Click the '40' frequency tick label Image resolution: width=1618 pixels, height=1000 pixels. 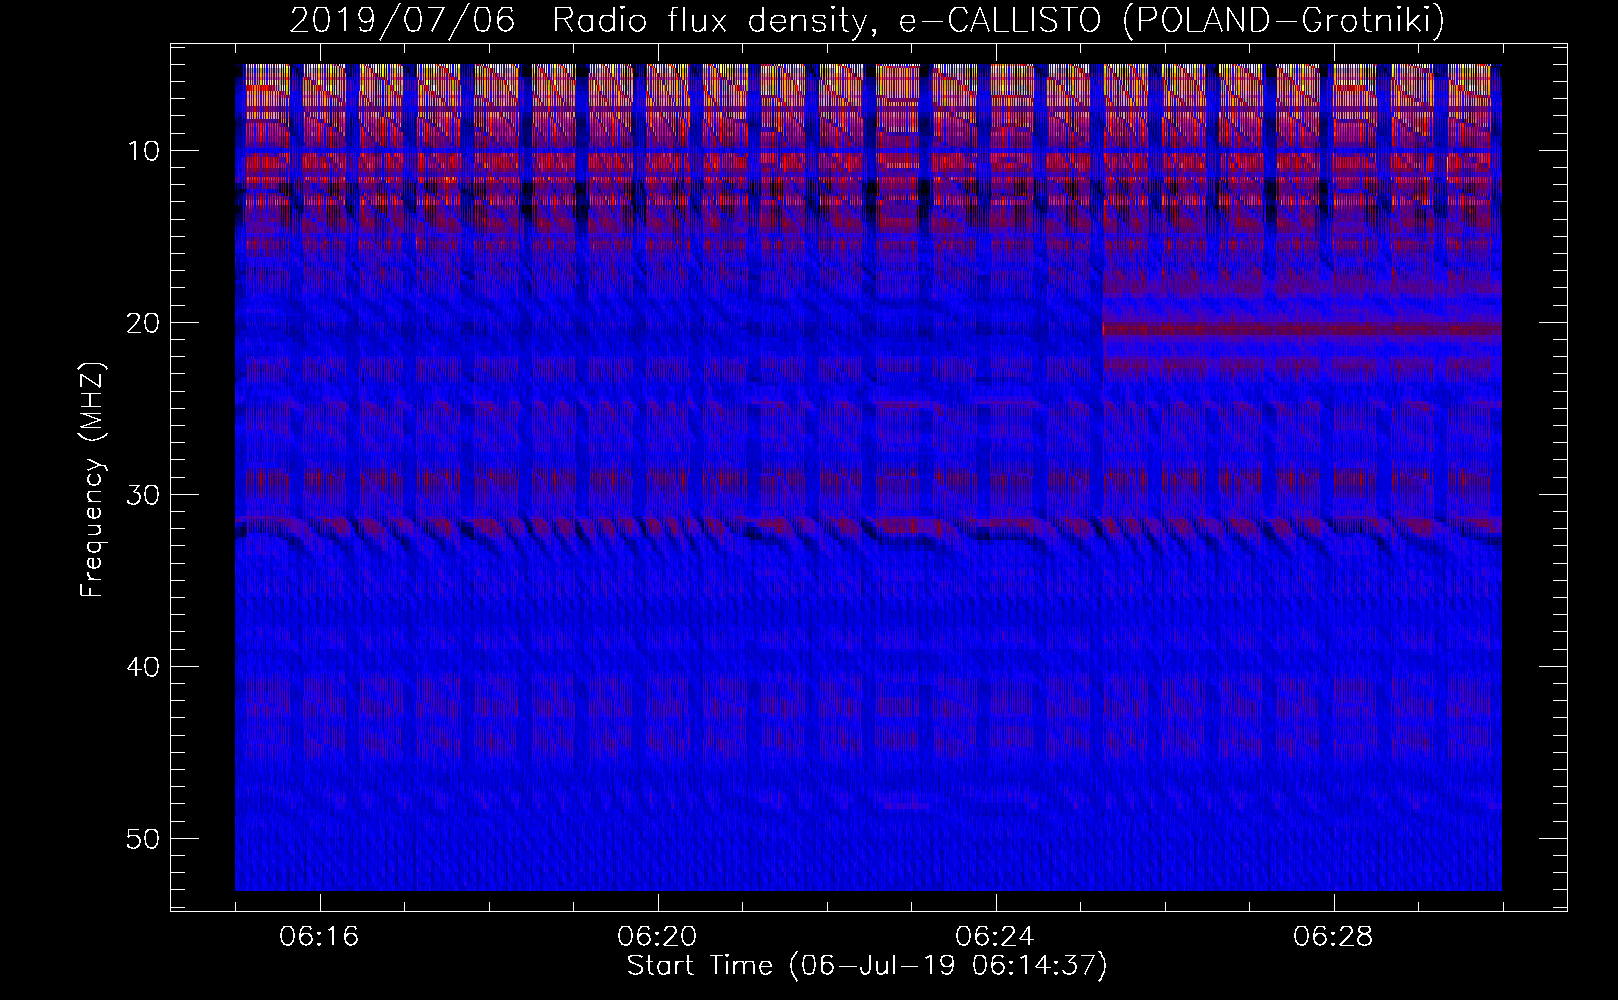[144, 666]
